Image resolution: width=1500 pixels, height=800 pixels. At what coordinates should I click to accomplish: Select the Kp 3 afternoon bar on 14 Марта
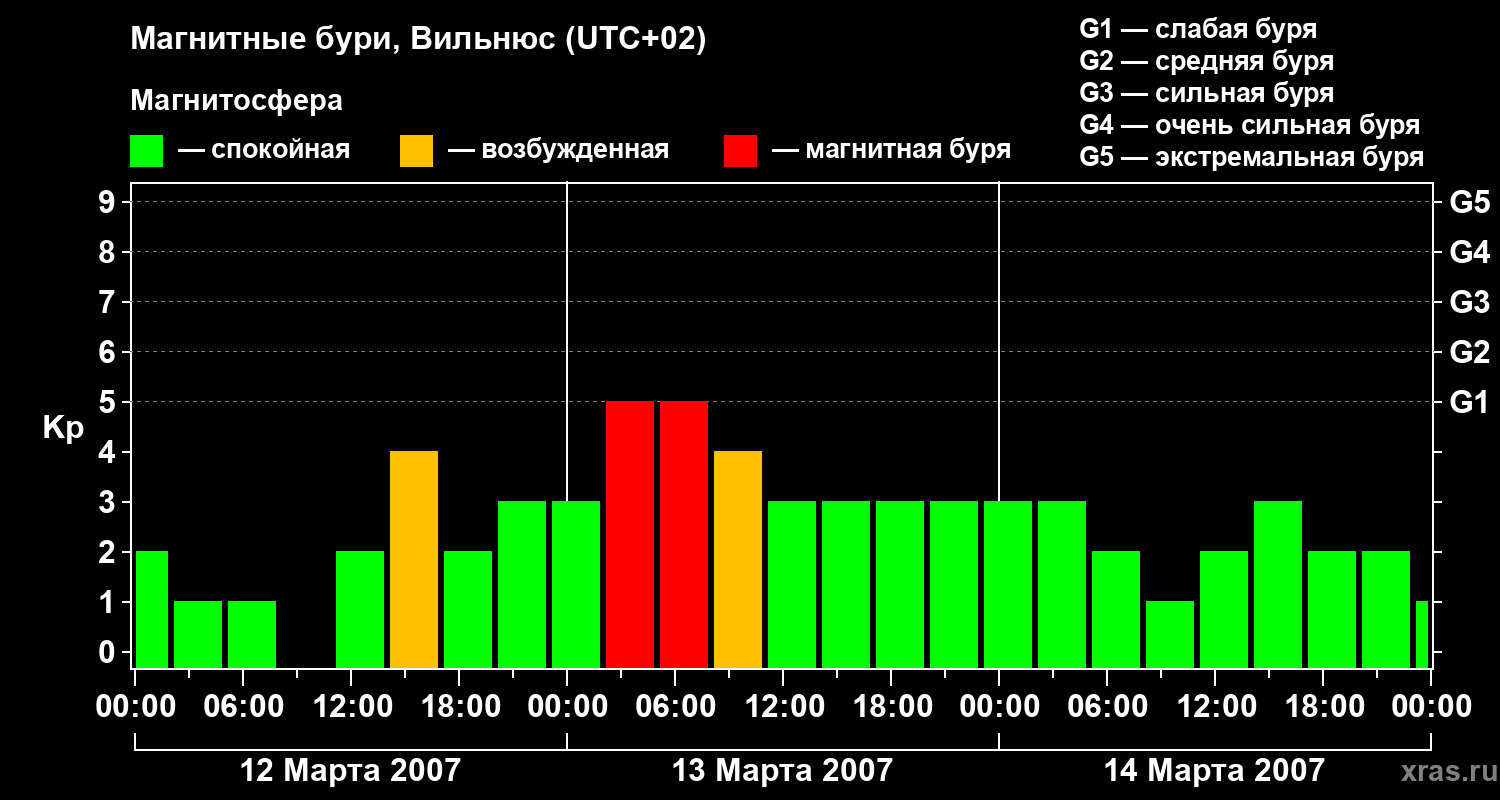1278,584
